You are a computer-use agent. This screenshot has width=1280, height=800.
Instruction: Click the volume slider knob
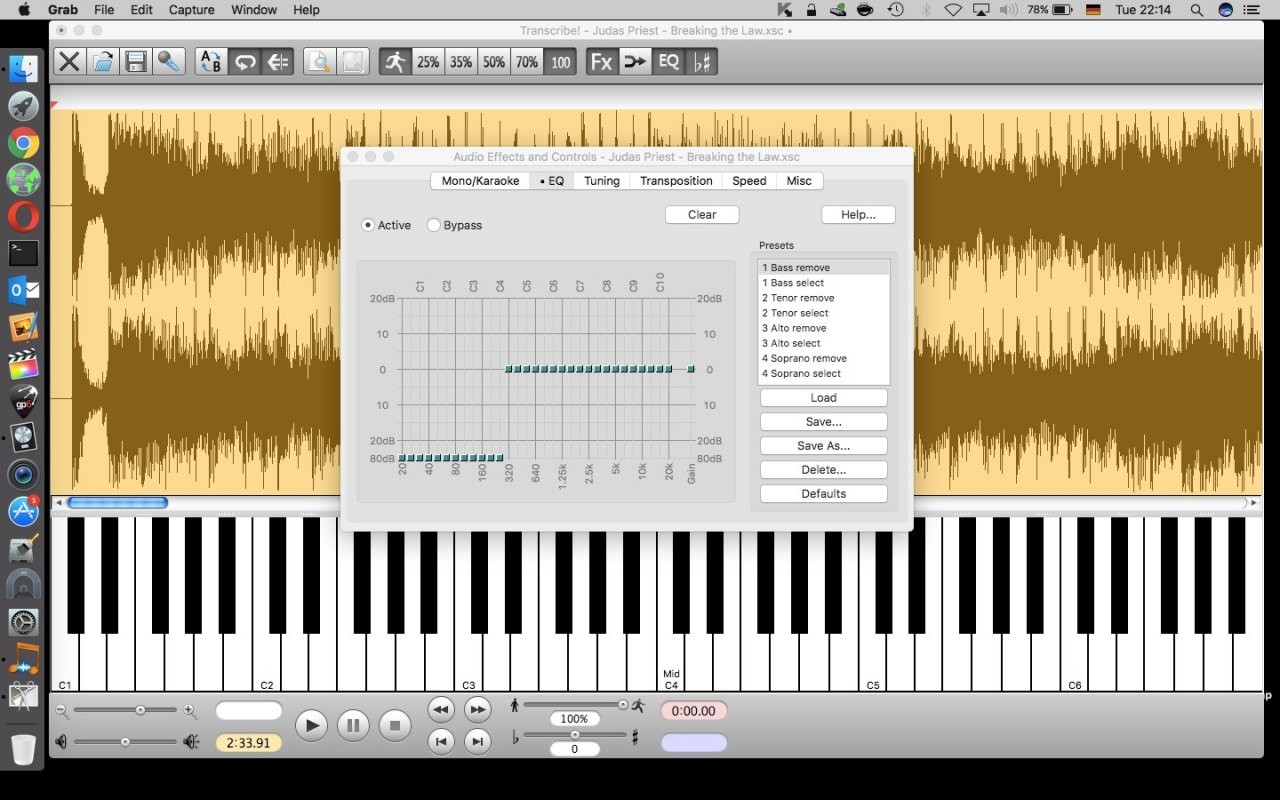tap(125, 742)
